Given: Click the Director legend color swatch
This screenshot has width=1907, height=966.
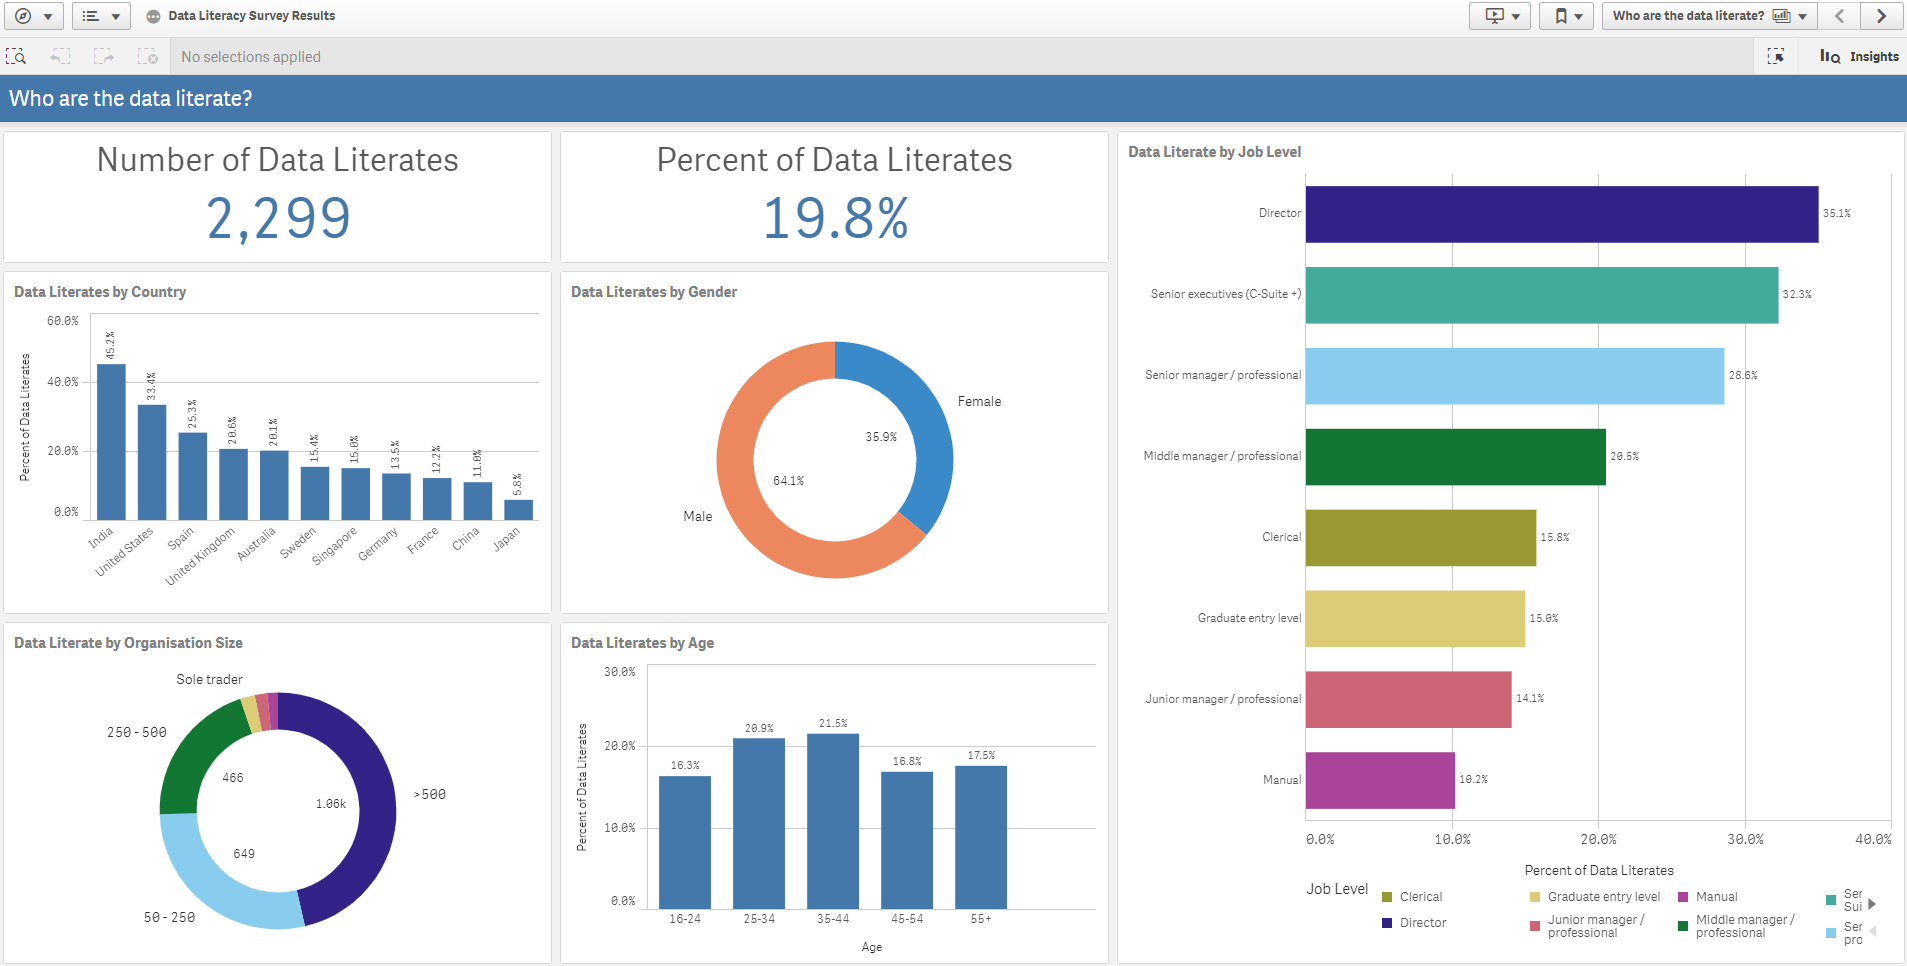Looking at the screenshot, I should (1387, 923).
